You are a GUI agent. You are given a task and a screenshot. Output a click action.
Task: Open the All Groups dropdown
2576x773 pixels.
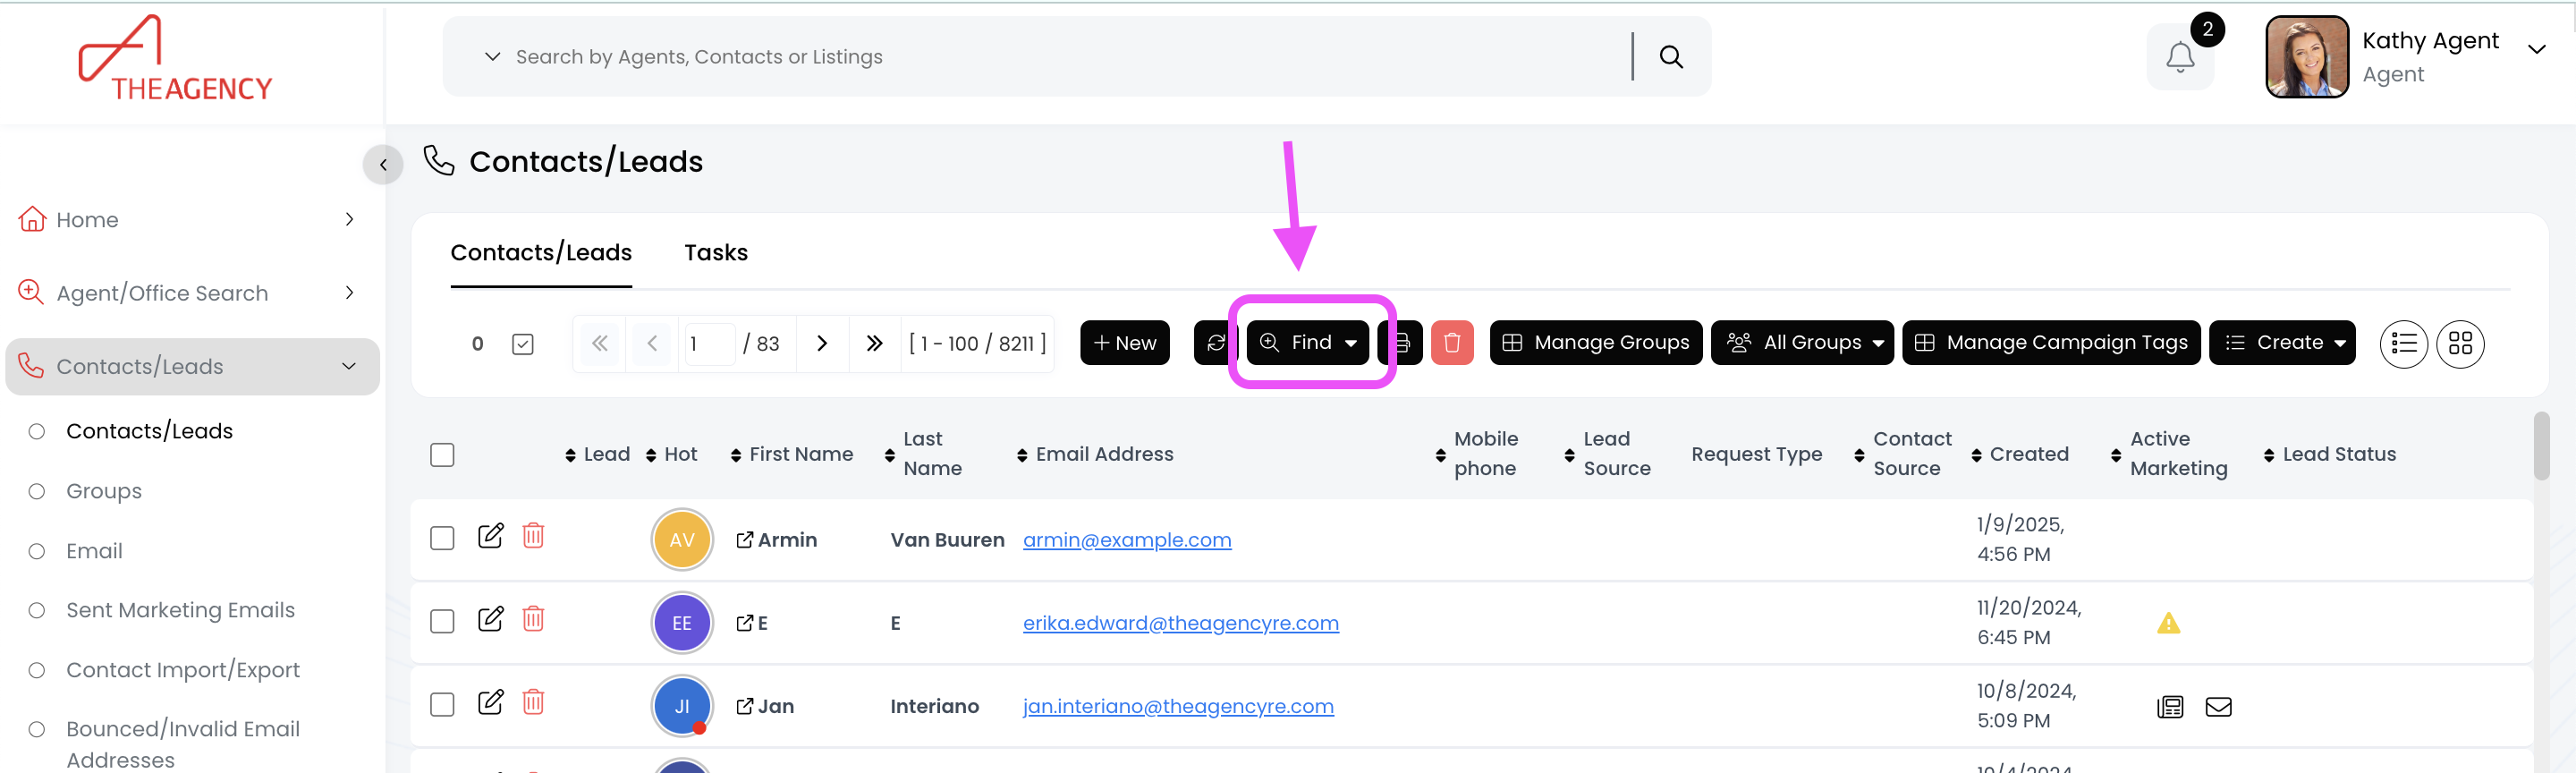(1801, 343)
